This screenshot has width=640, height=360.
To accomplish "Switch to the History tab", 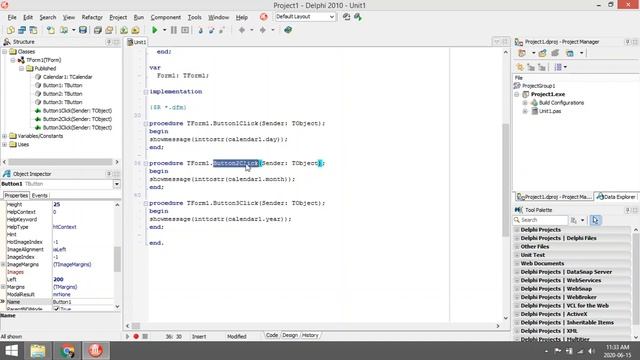I will (310, 336).
